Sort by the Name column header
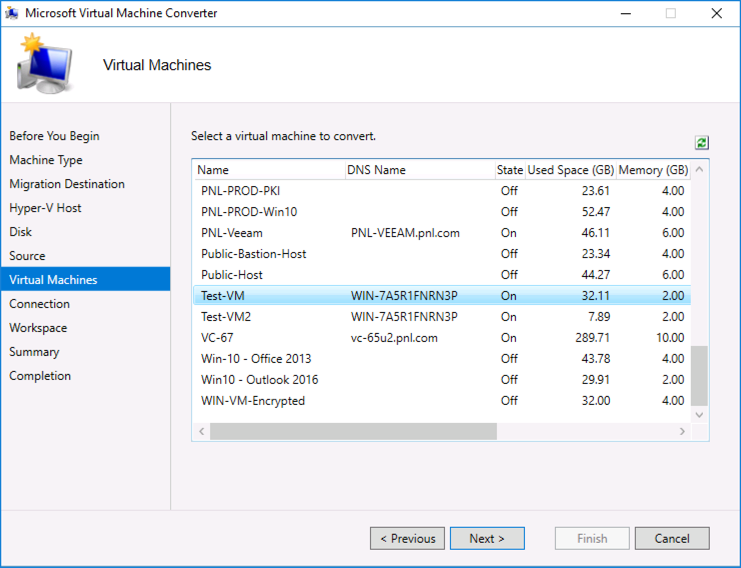This screenshot has width=741, height=568. coord(269,170)
